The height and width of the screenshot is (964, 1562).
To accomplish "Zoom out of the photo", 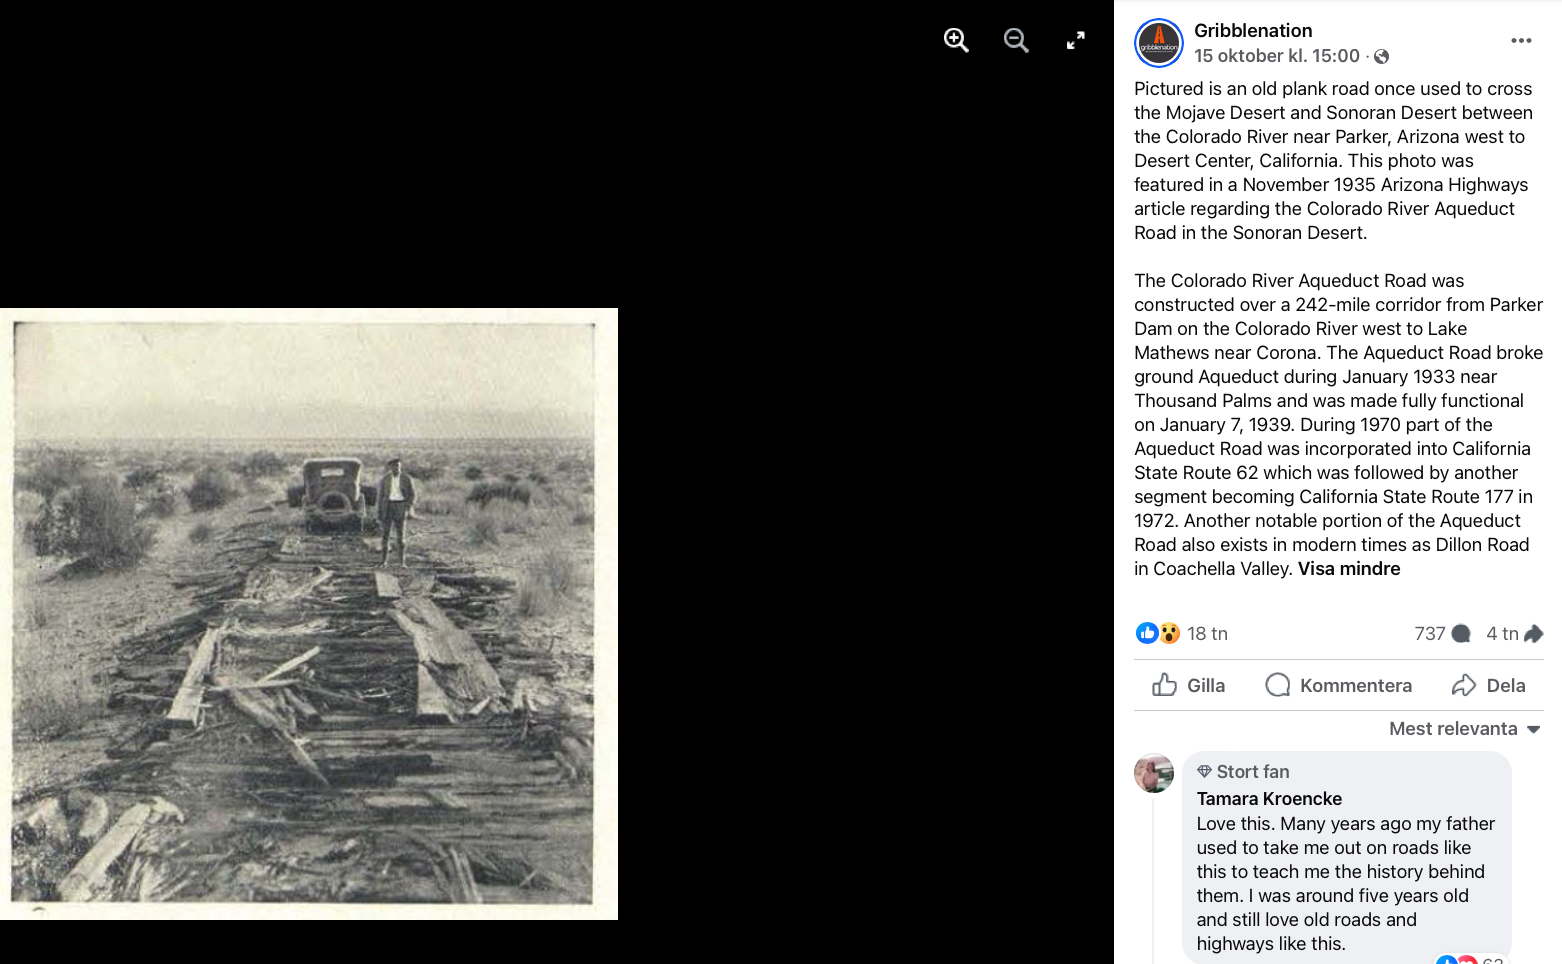I will pyautogui.click(x=1016, y=40).
